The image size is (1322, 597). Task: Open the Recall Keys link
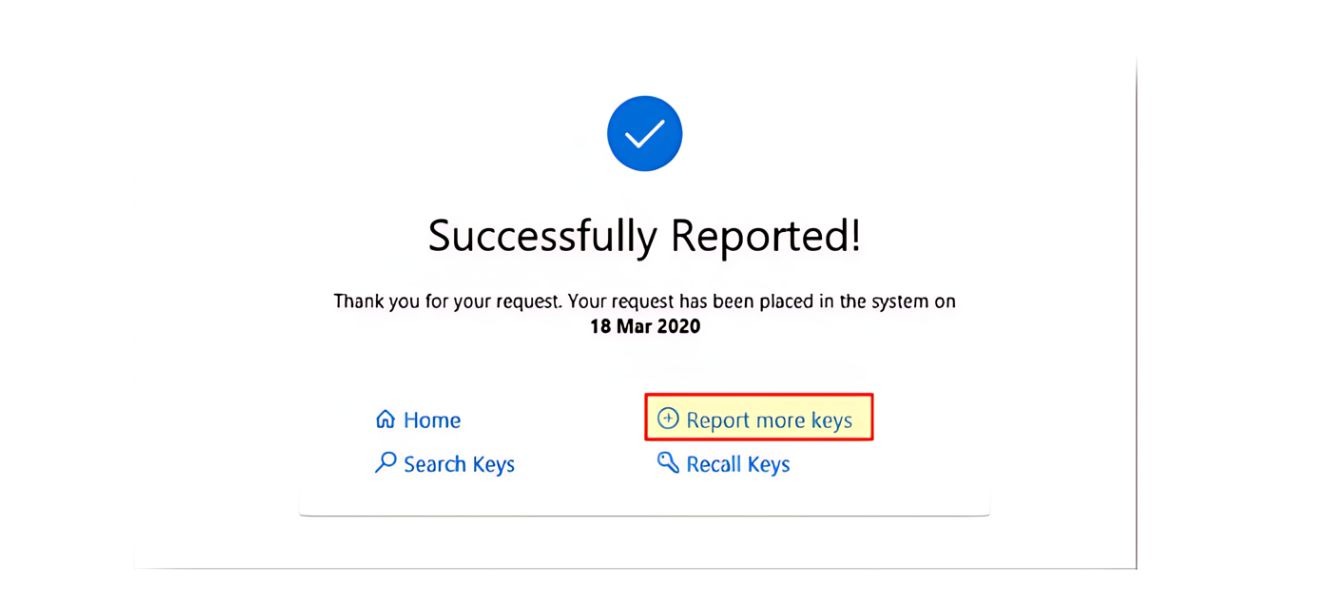737,464
